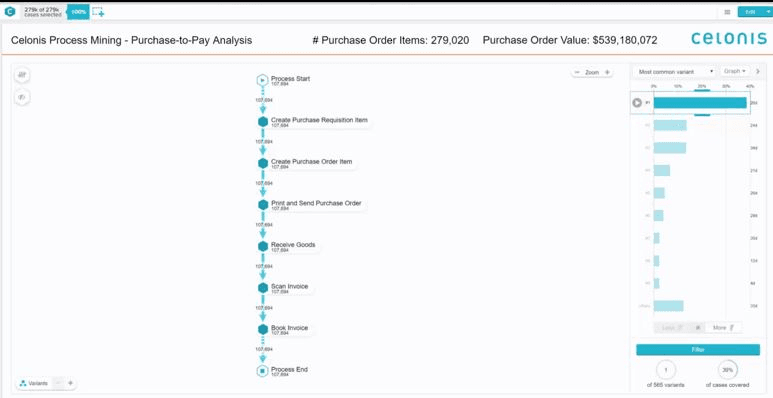Click the 100% selection badge

pos(78,12)
